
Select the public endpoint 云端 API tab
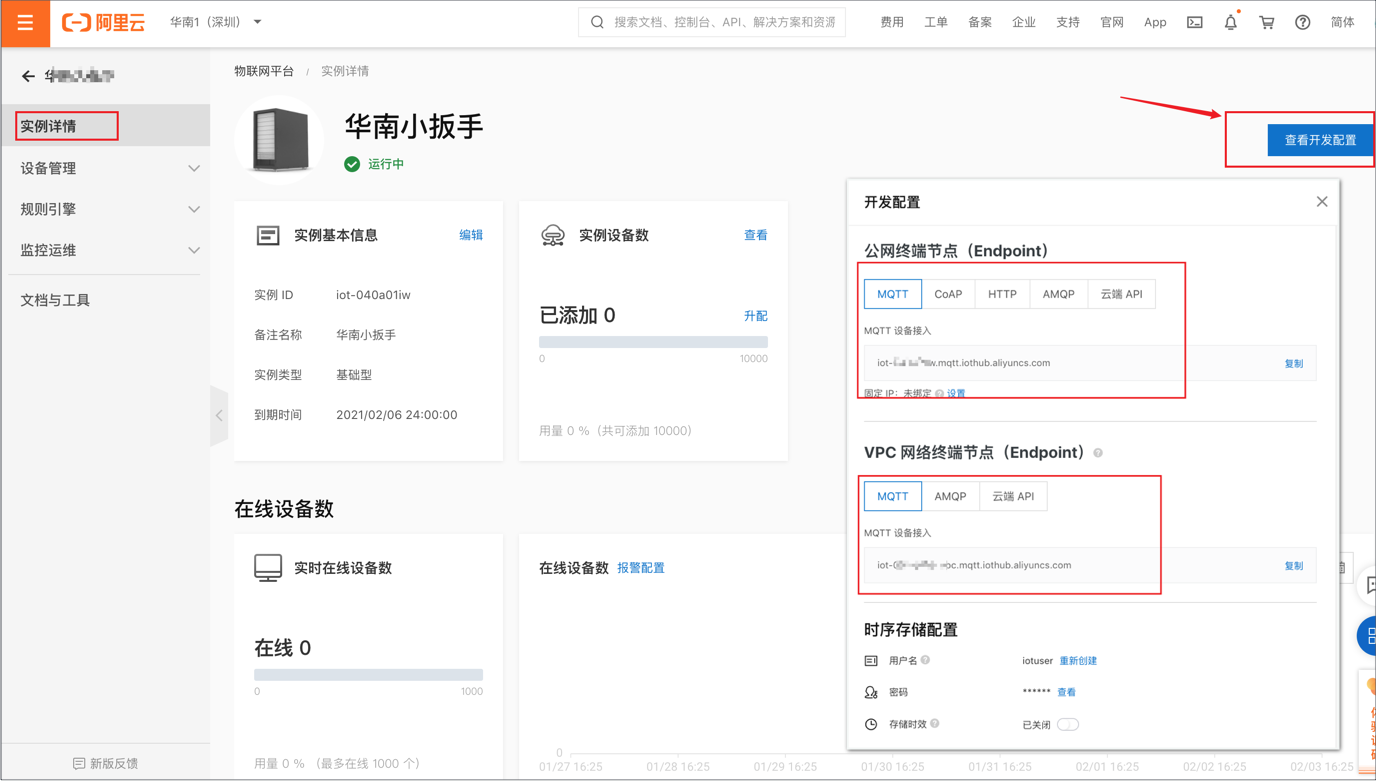pos(1121,294)
